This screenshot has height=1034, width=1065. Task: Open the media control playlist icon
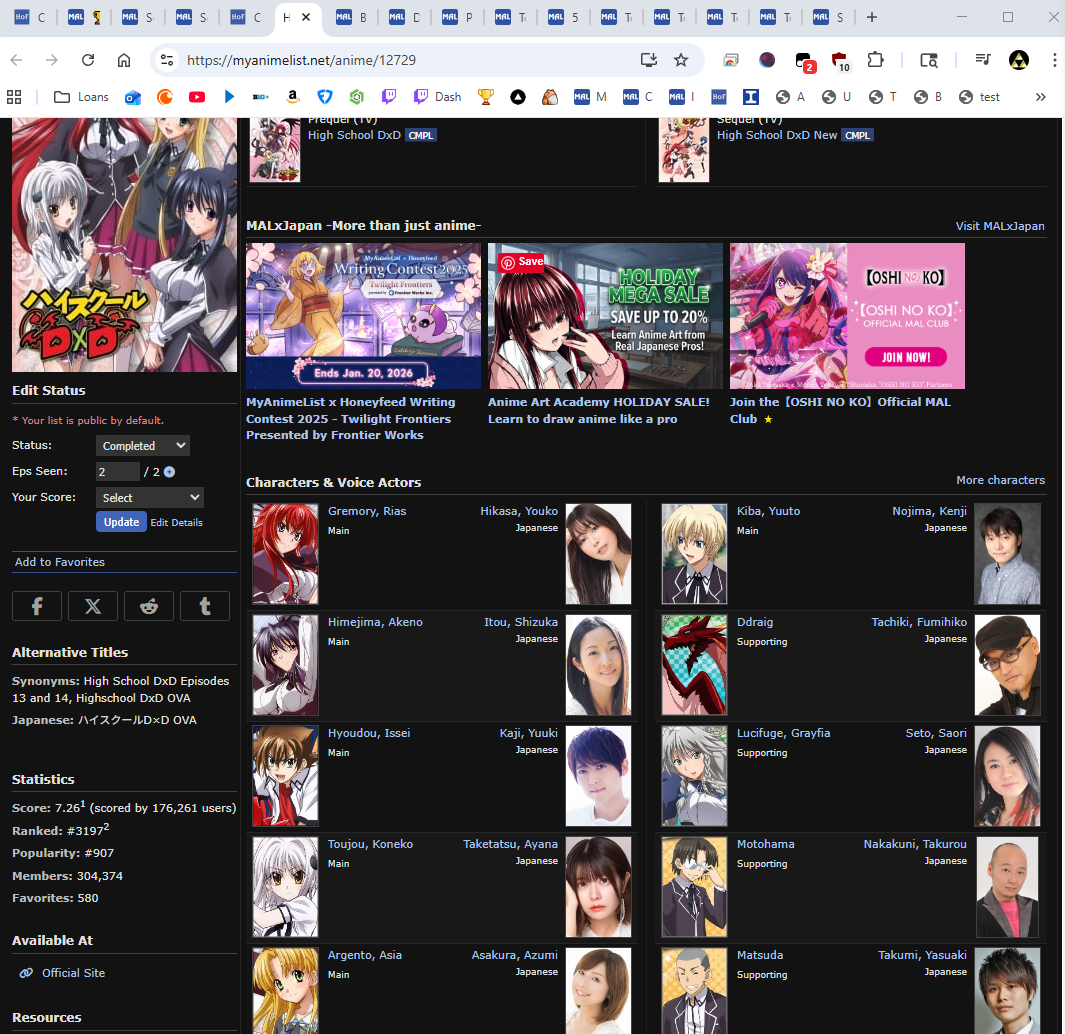(982, 60)
